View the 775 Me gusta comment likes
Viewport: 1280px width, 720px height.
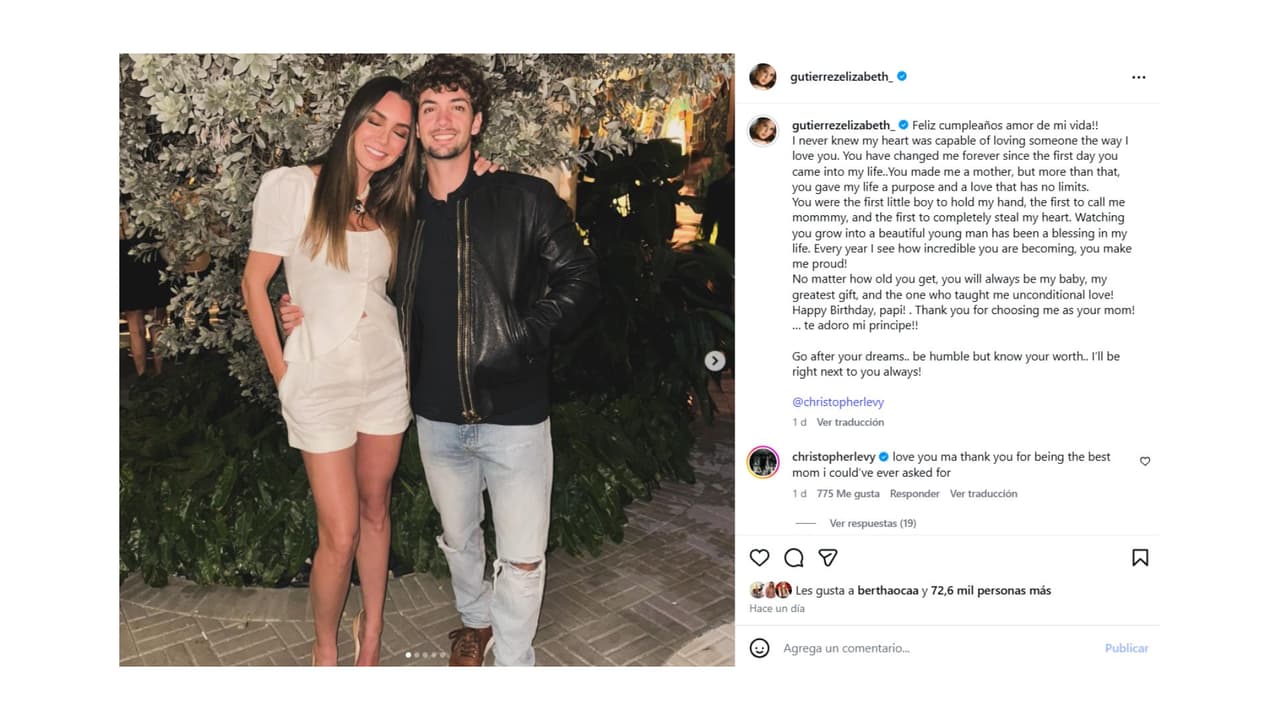click(848, 494)
